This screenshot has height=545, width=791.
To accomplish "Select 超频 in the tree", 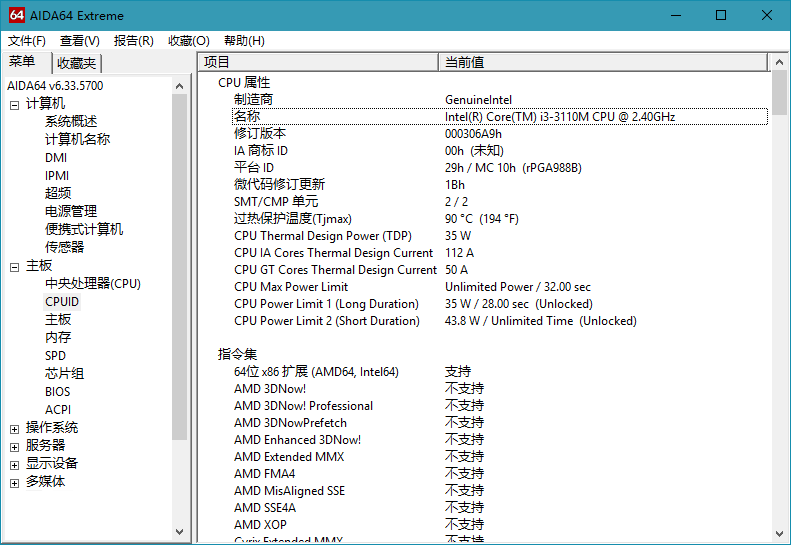I will 58,193.
